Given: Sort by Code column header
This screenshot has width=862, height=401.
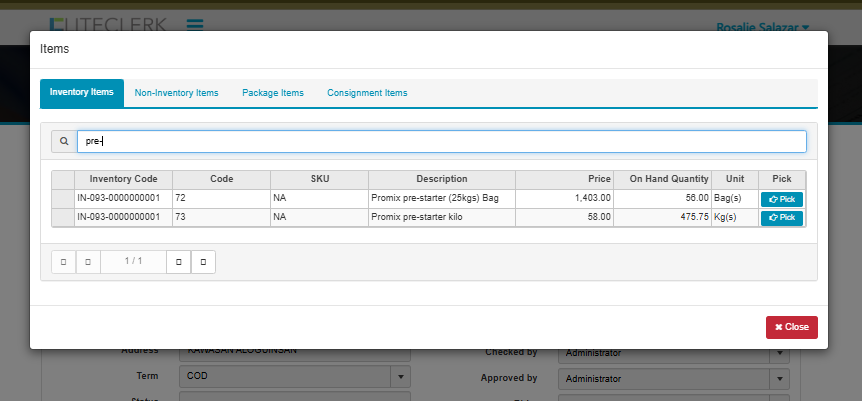Looking at the screenshot, I should (x=222, y=179).
